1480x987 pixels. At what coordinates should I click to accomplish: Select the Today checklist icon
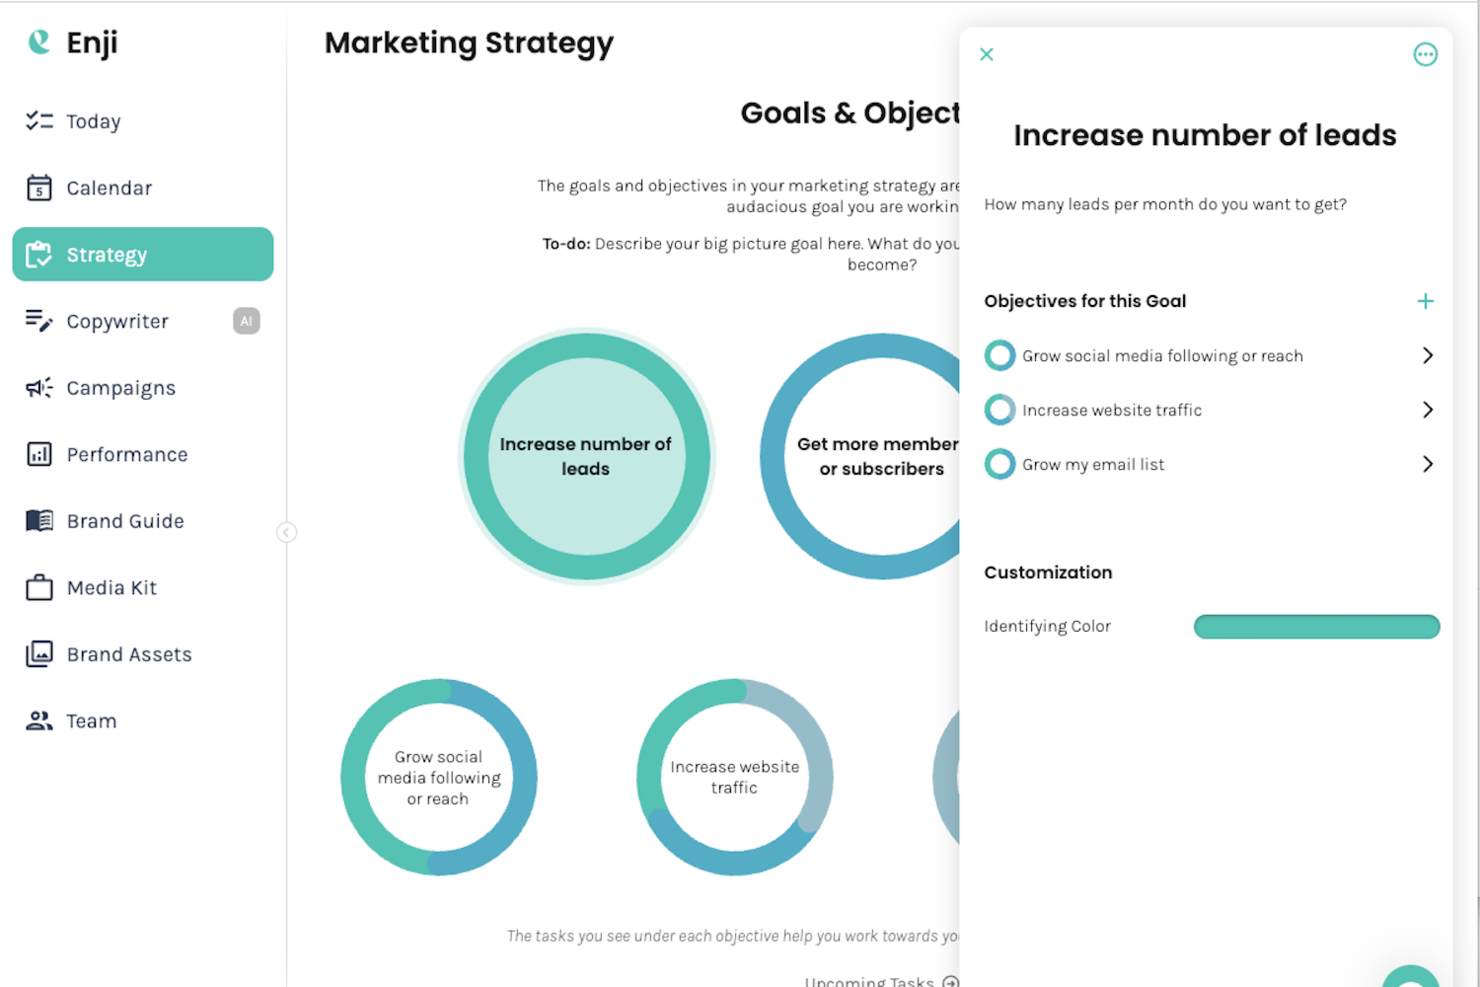[39, 120]
